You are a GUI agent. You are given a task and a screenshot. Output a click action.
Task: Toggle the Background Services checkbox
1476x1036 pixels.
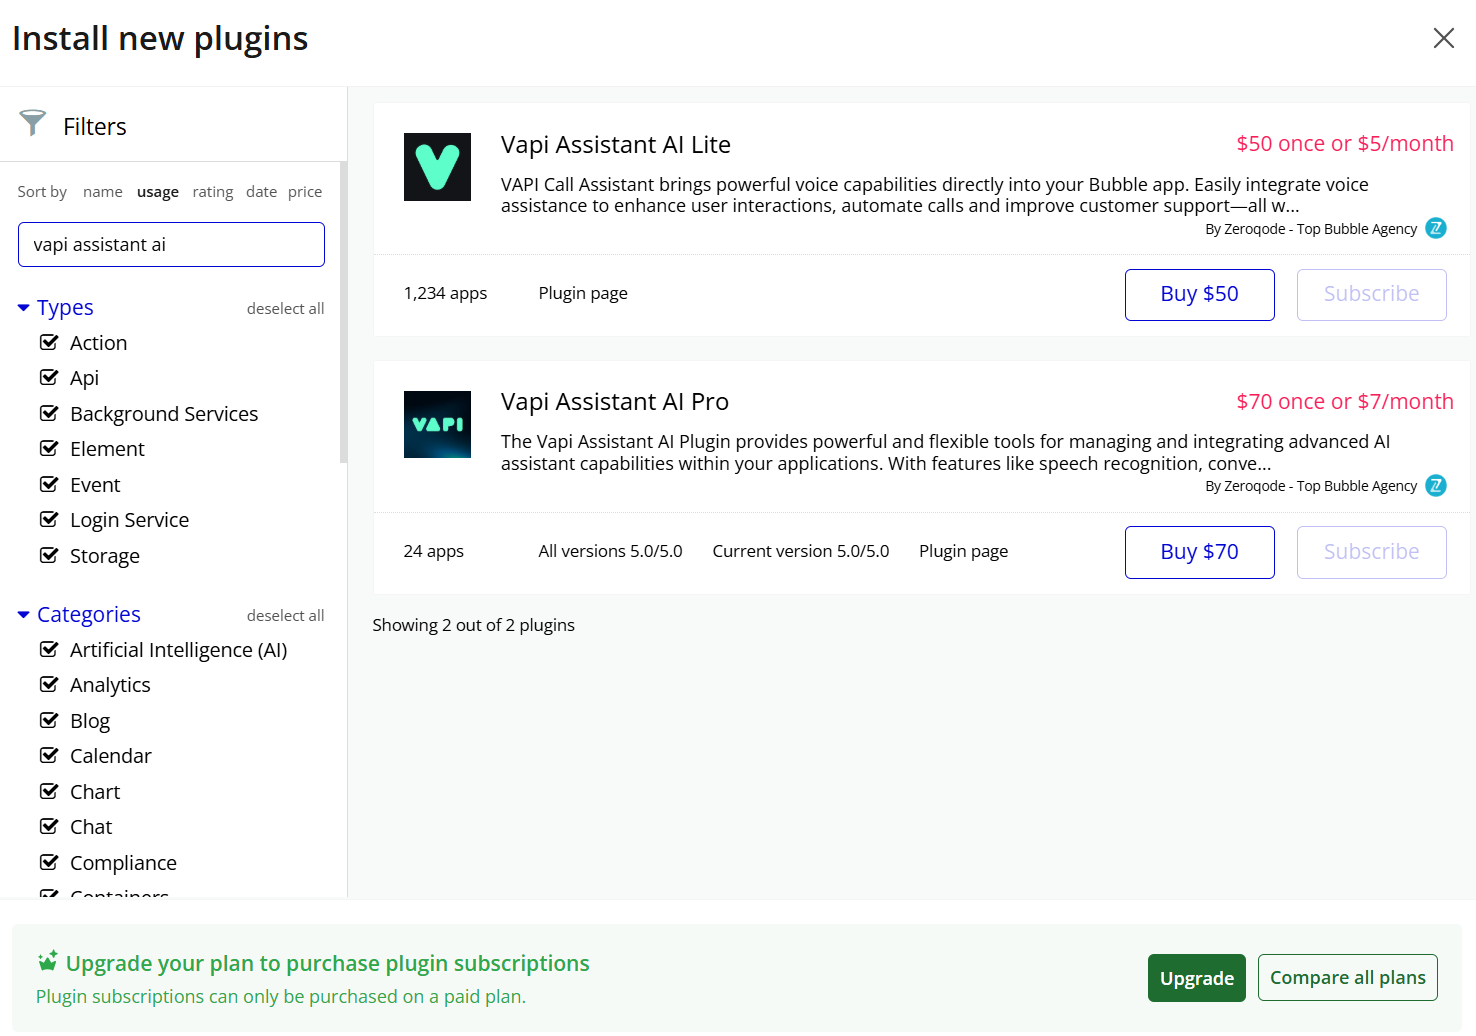[x=49, y=414]
